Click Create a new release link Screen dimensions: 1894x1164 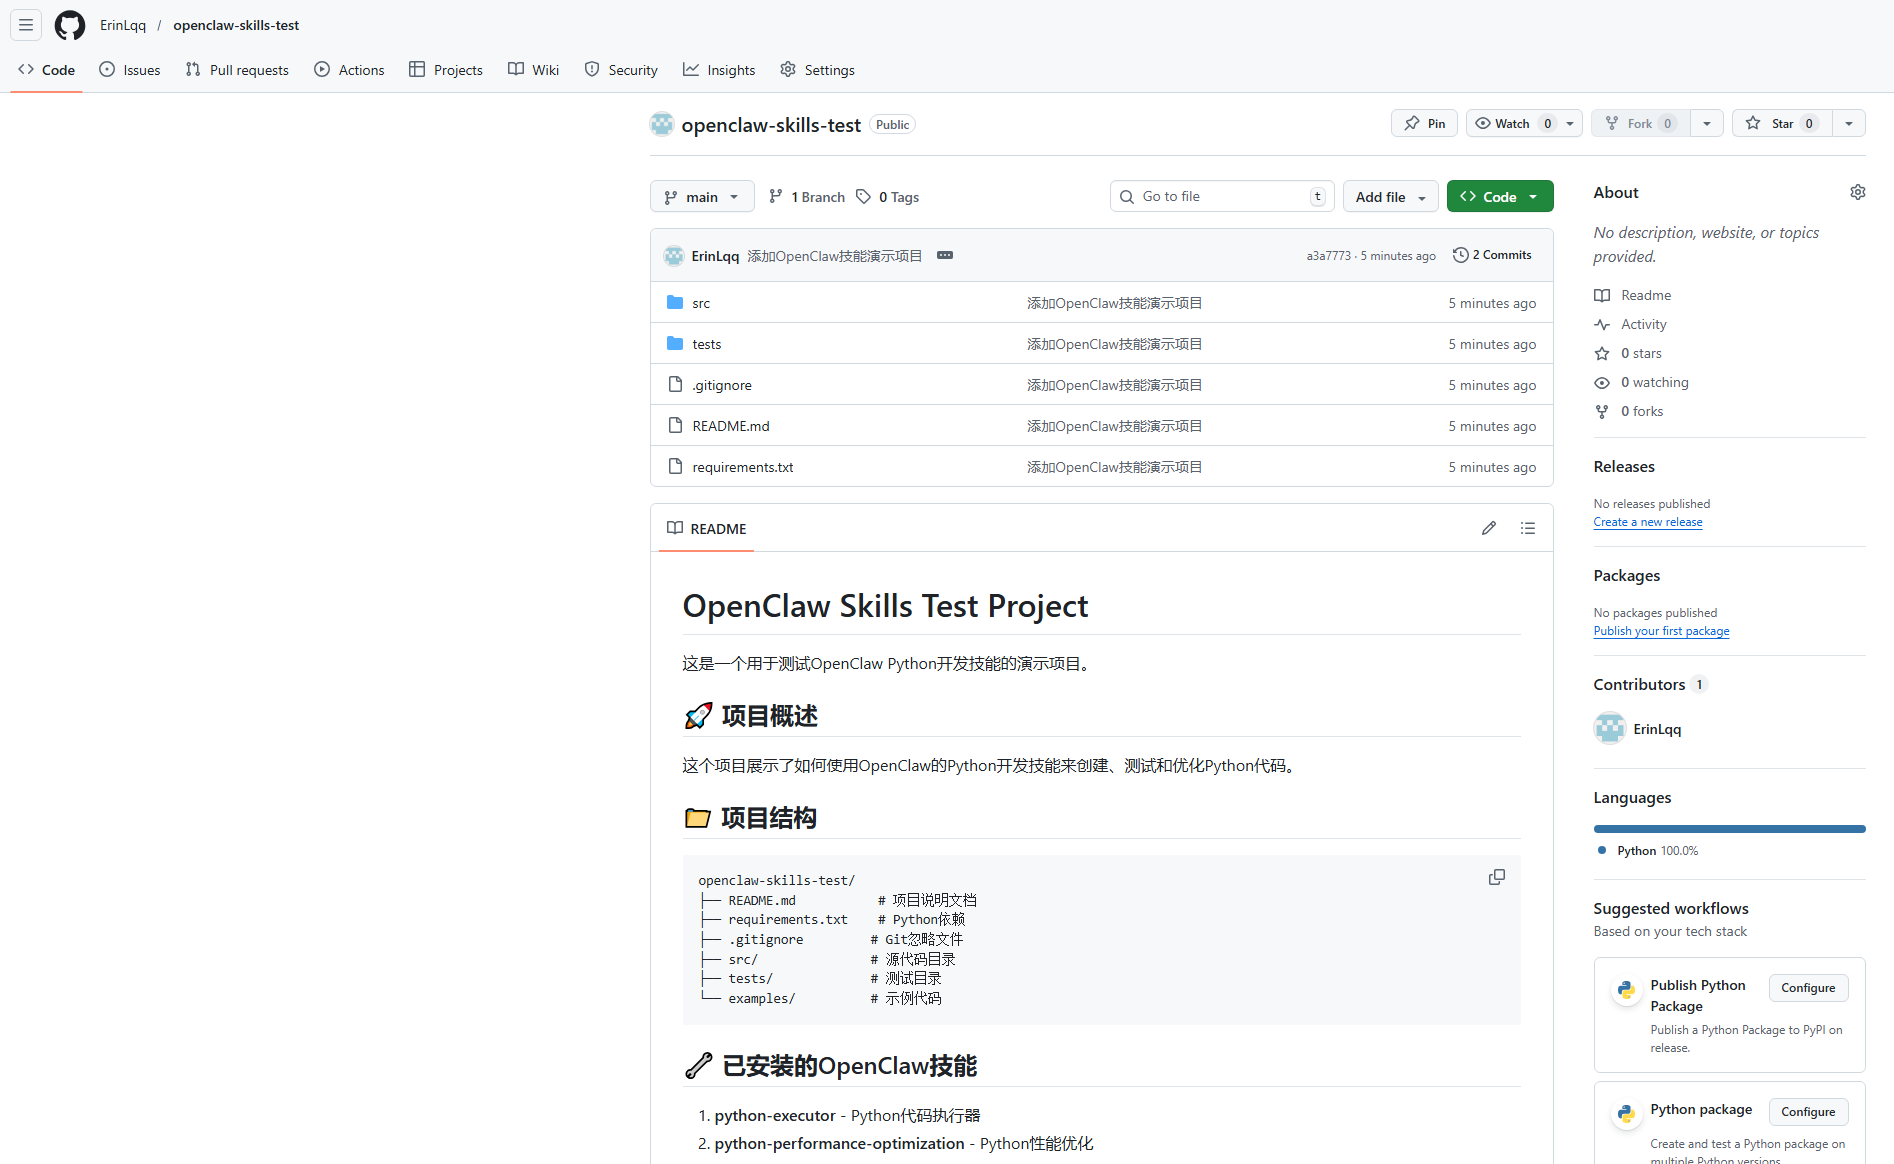coord(1648,522)
